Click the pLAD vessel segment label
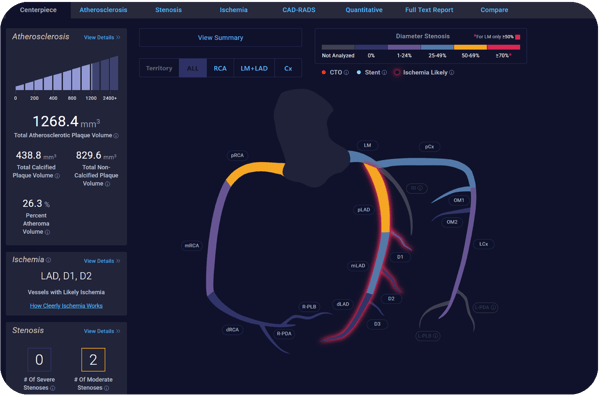The image size is (600, 398). (364, 210)
